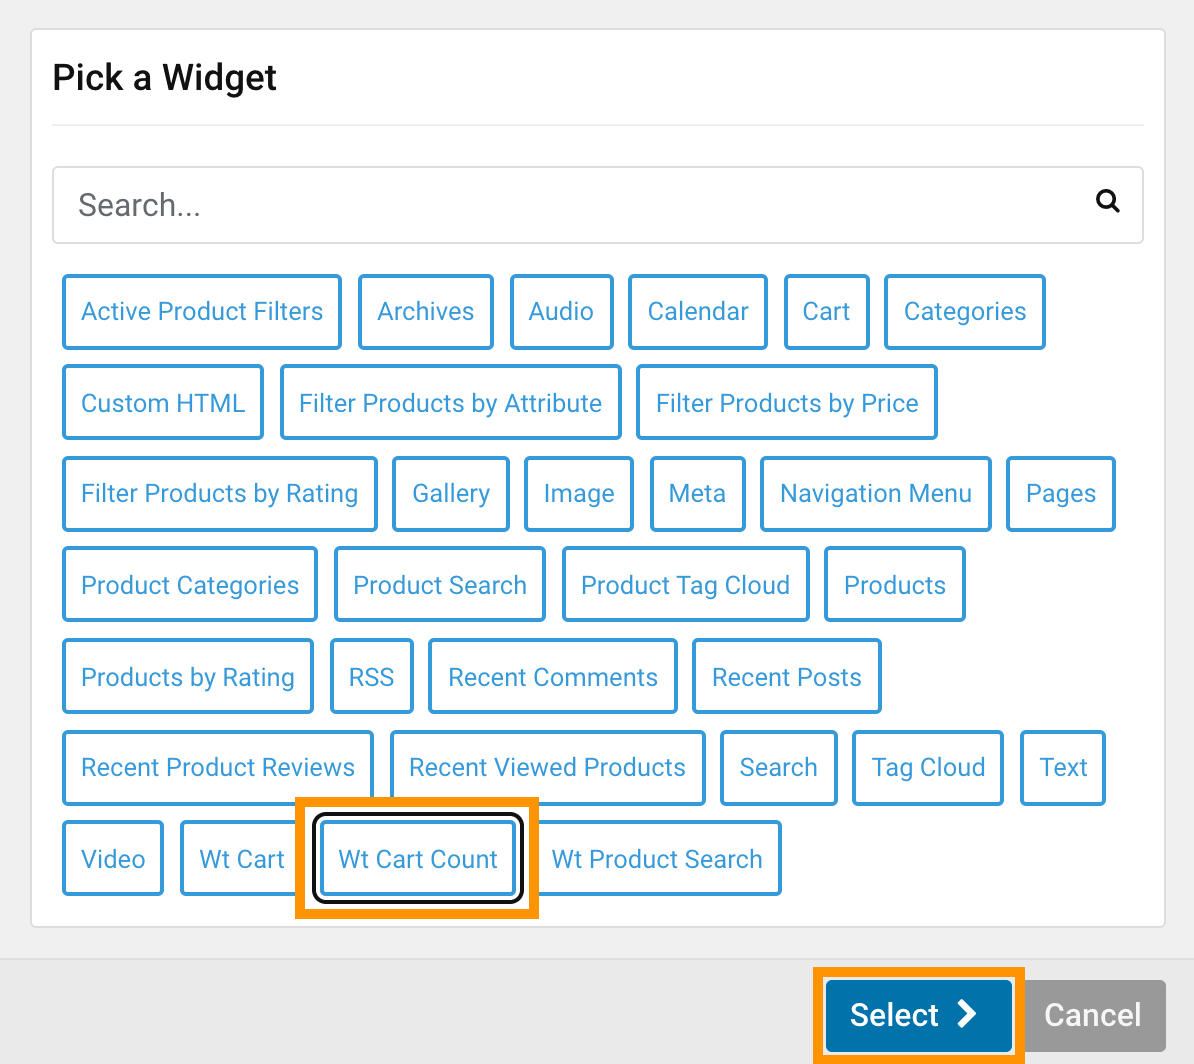Click the Search widgets input field
1194x1064 pixels.
tap(598, 205)
